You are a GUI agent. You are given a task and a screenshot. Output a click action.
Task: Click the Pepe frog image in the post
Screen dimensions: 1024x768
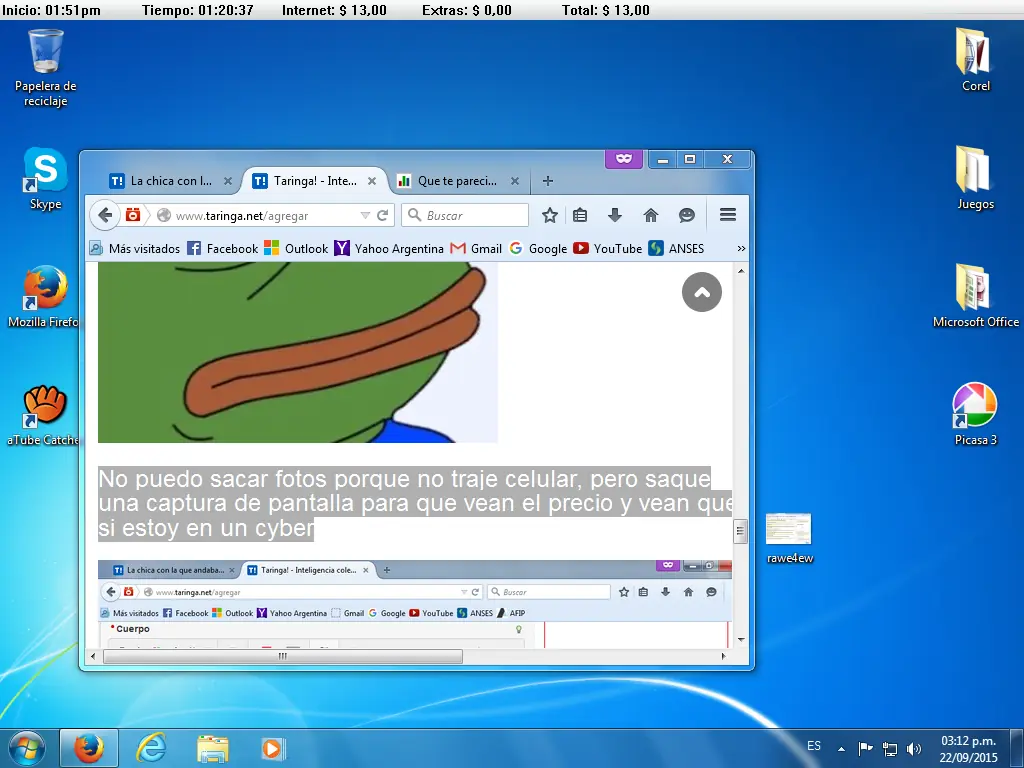click(298, 353)
